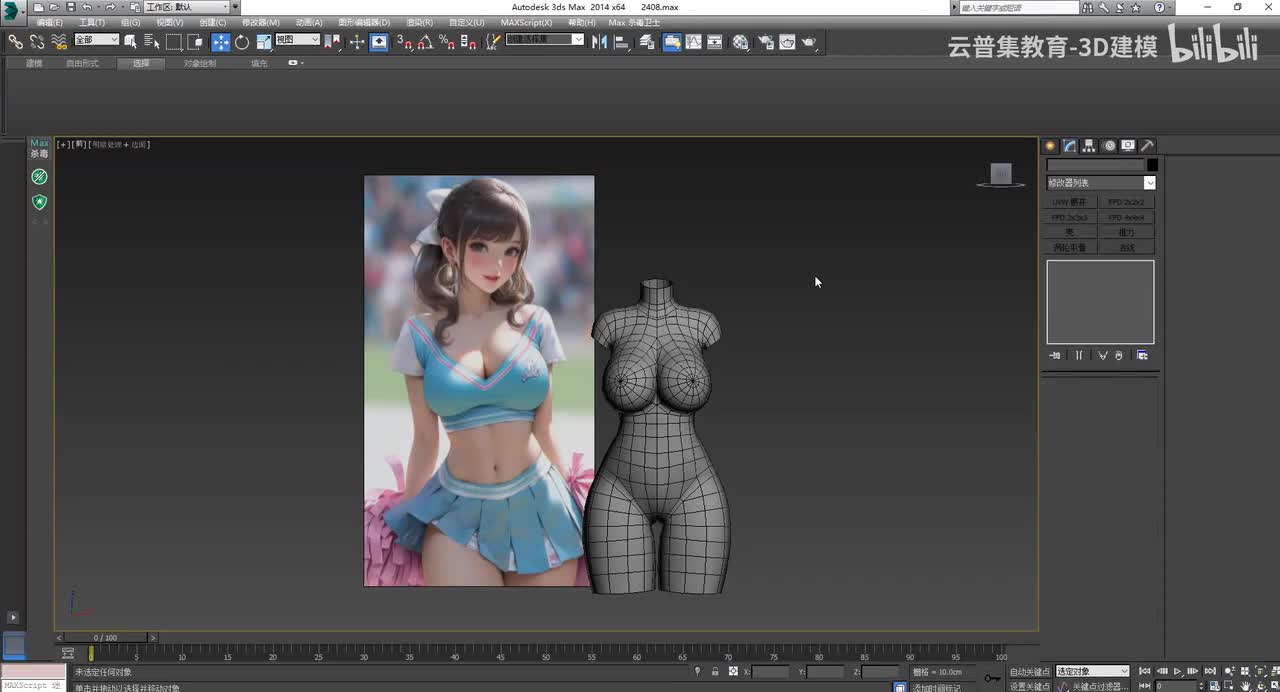The image size is (1280, 692).
Task: Click the black object color swatch
Action: pos(1152,165)
